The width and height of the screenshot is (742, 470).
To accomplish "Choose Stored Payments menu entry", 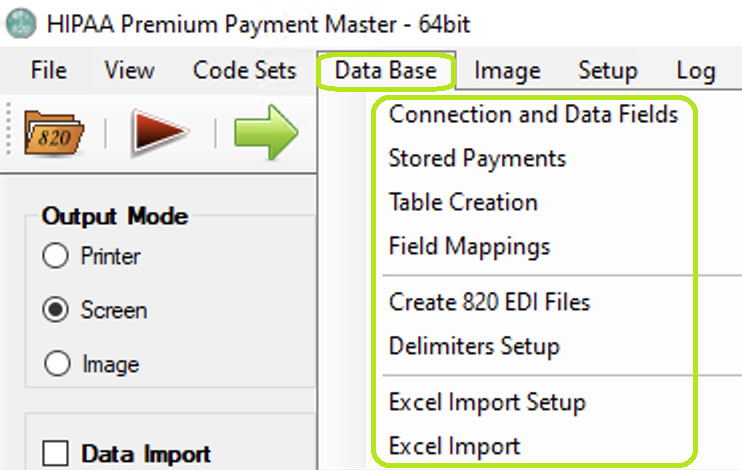I will [477, 158].
